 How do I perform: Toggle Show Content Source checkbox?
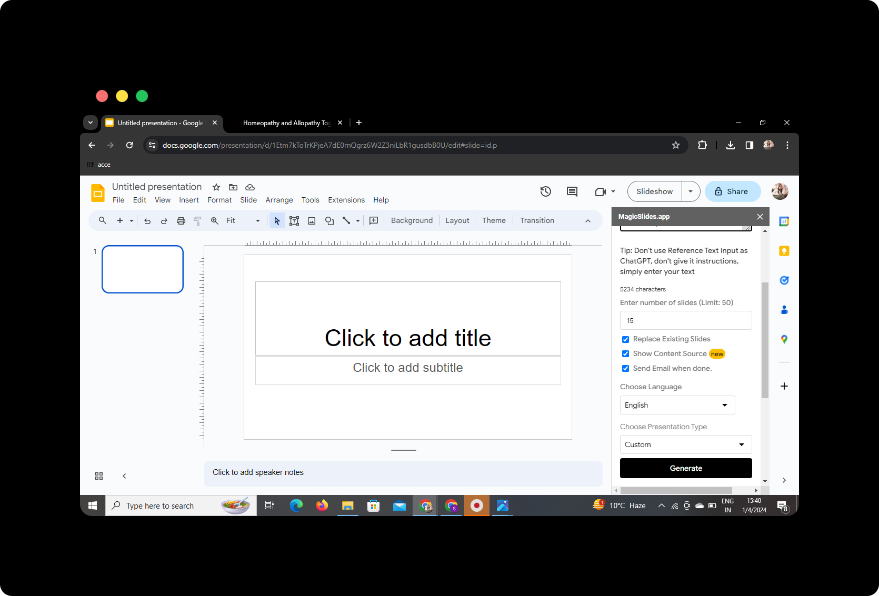(626, 354)
